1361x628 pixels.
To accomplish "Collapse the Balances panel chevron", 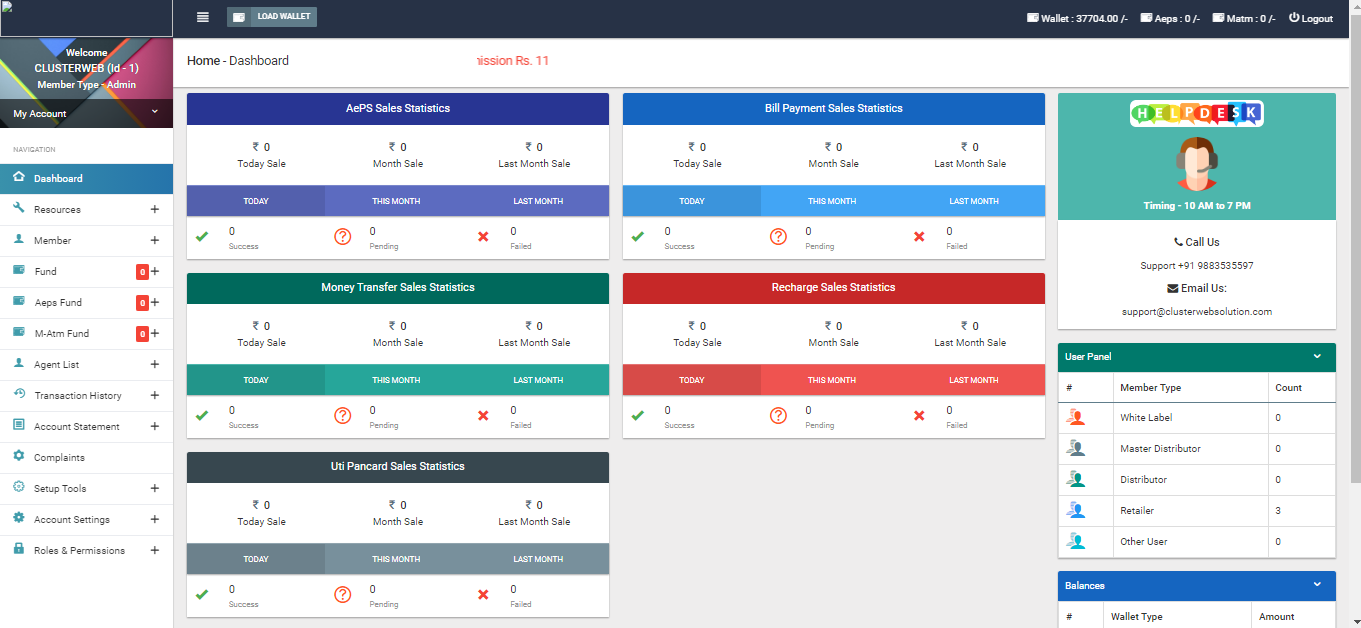I will pyautogui.click(x=1317, y=585).
